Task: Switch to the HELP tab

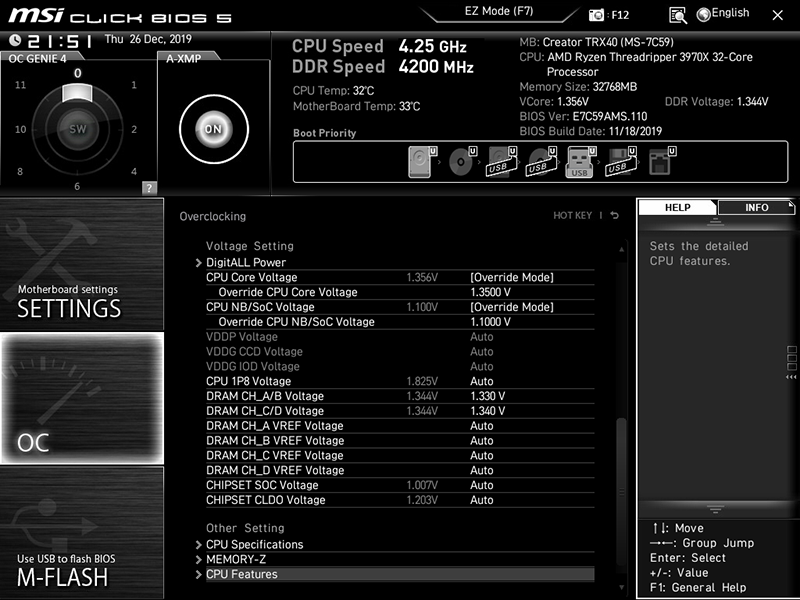Action: (x=678, y=207)
